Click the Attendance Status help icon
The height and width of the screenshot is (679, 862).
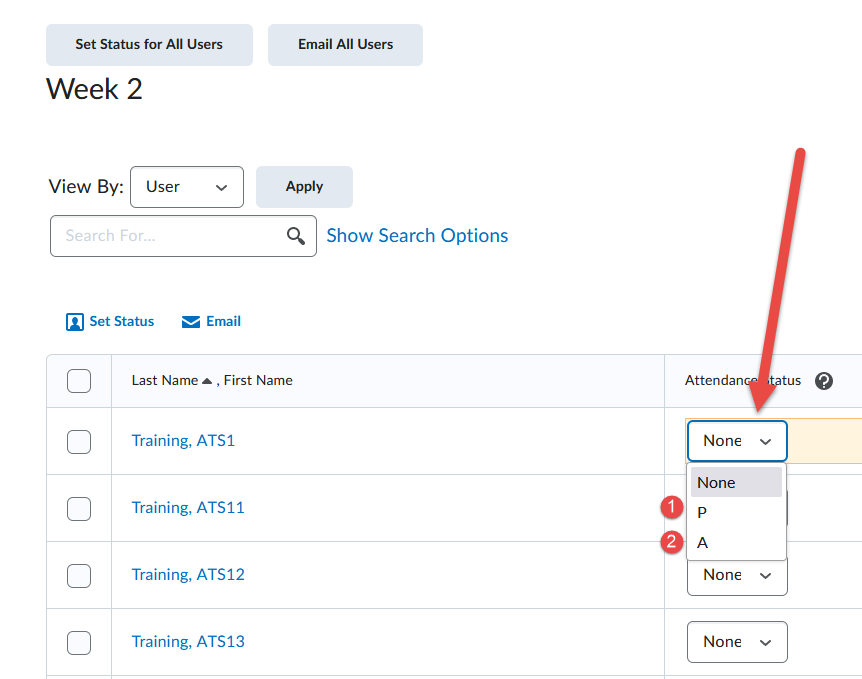[824, 381]
